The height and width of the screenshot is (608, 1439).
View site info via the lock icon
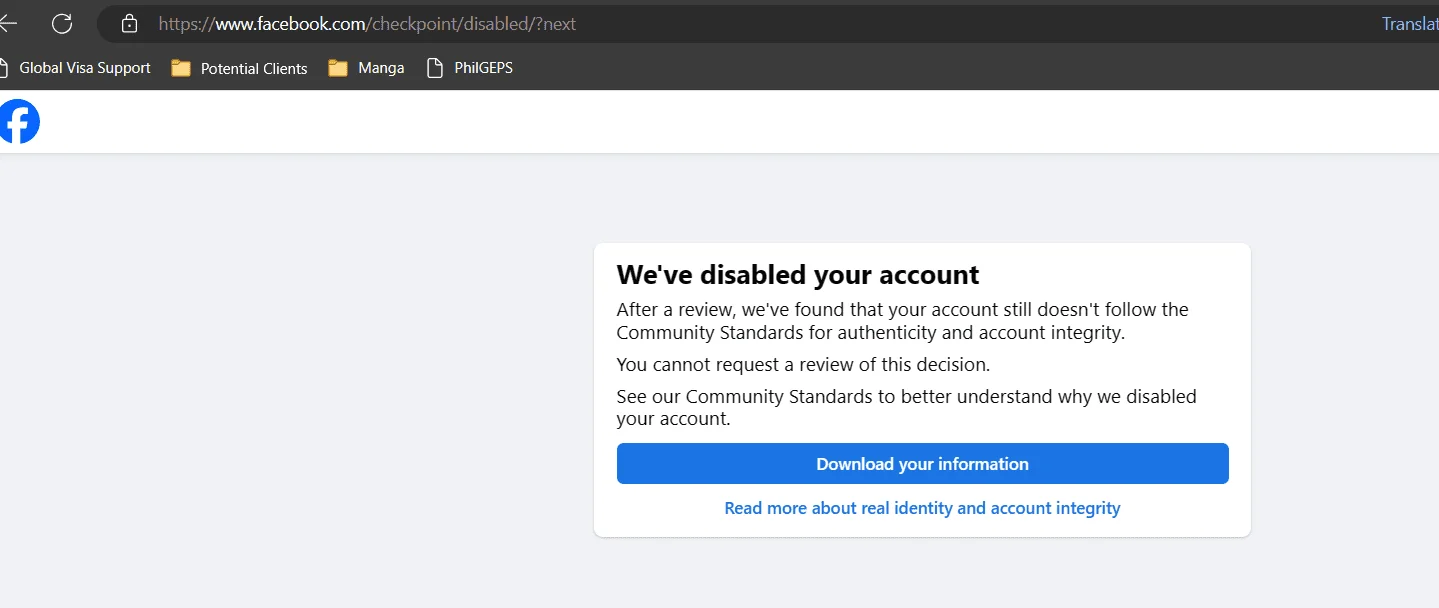click(x=128, y=23)
